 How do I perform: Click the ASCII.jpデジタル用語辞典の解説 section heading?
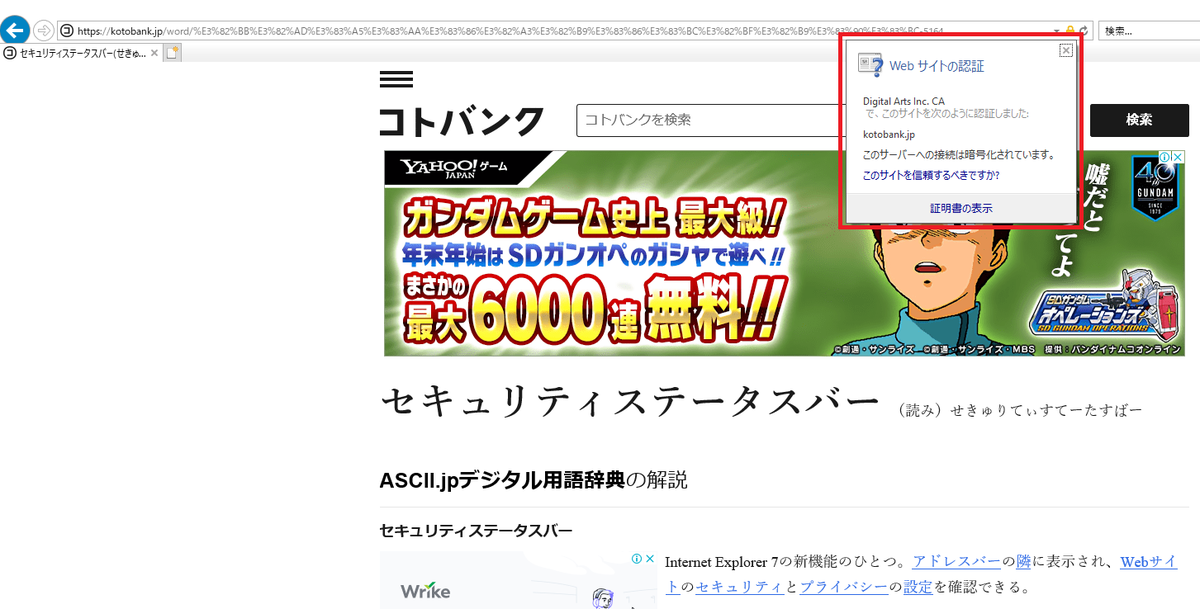[x=533, y=479]
